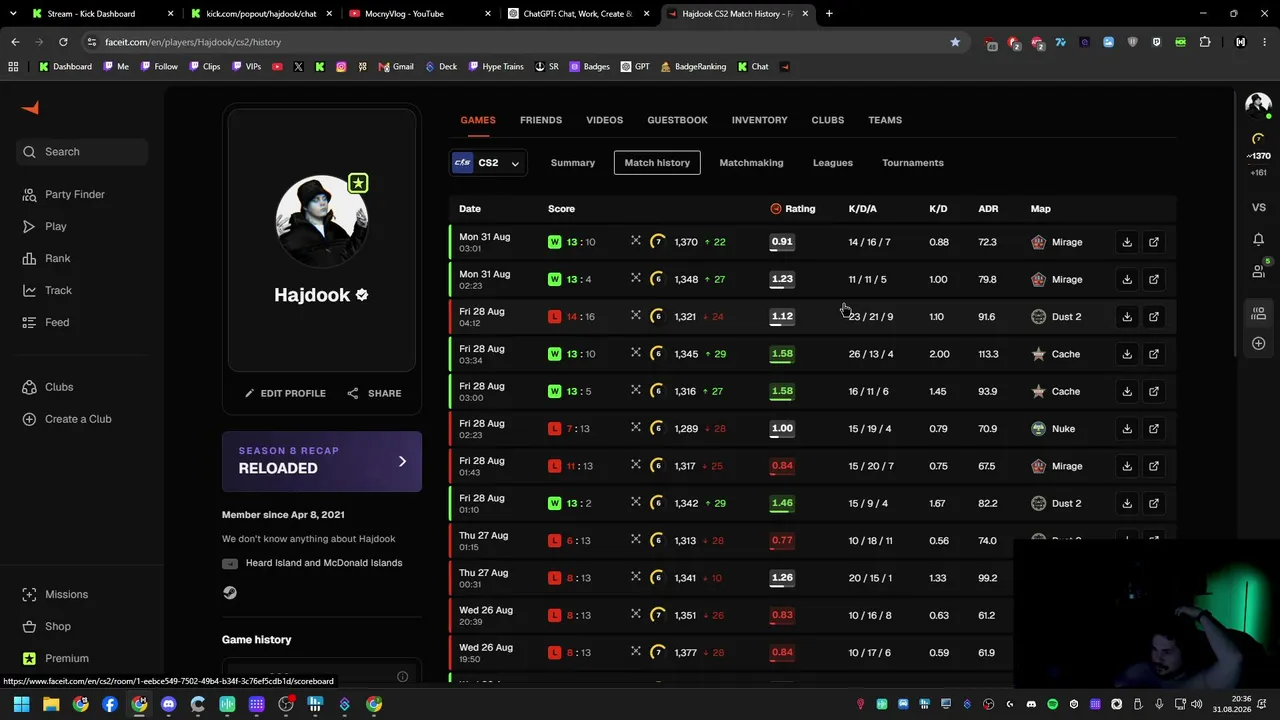
Task: Switch to the Guestbook tab
Action: [677, 120]
